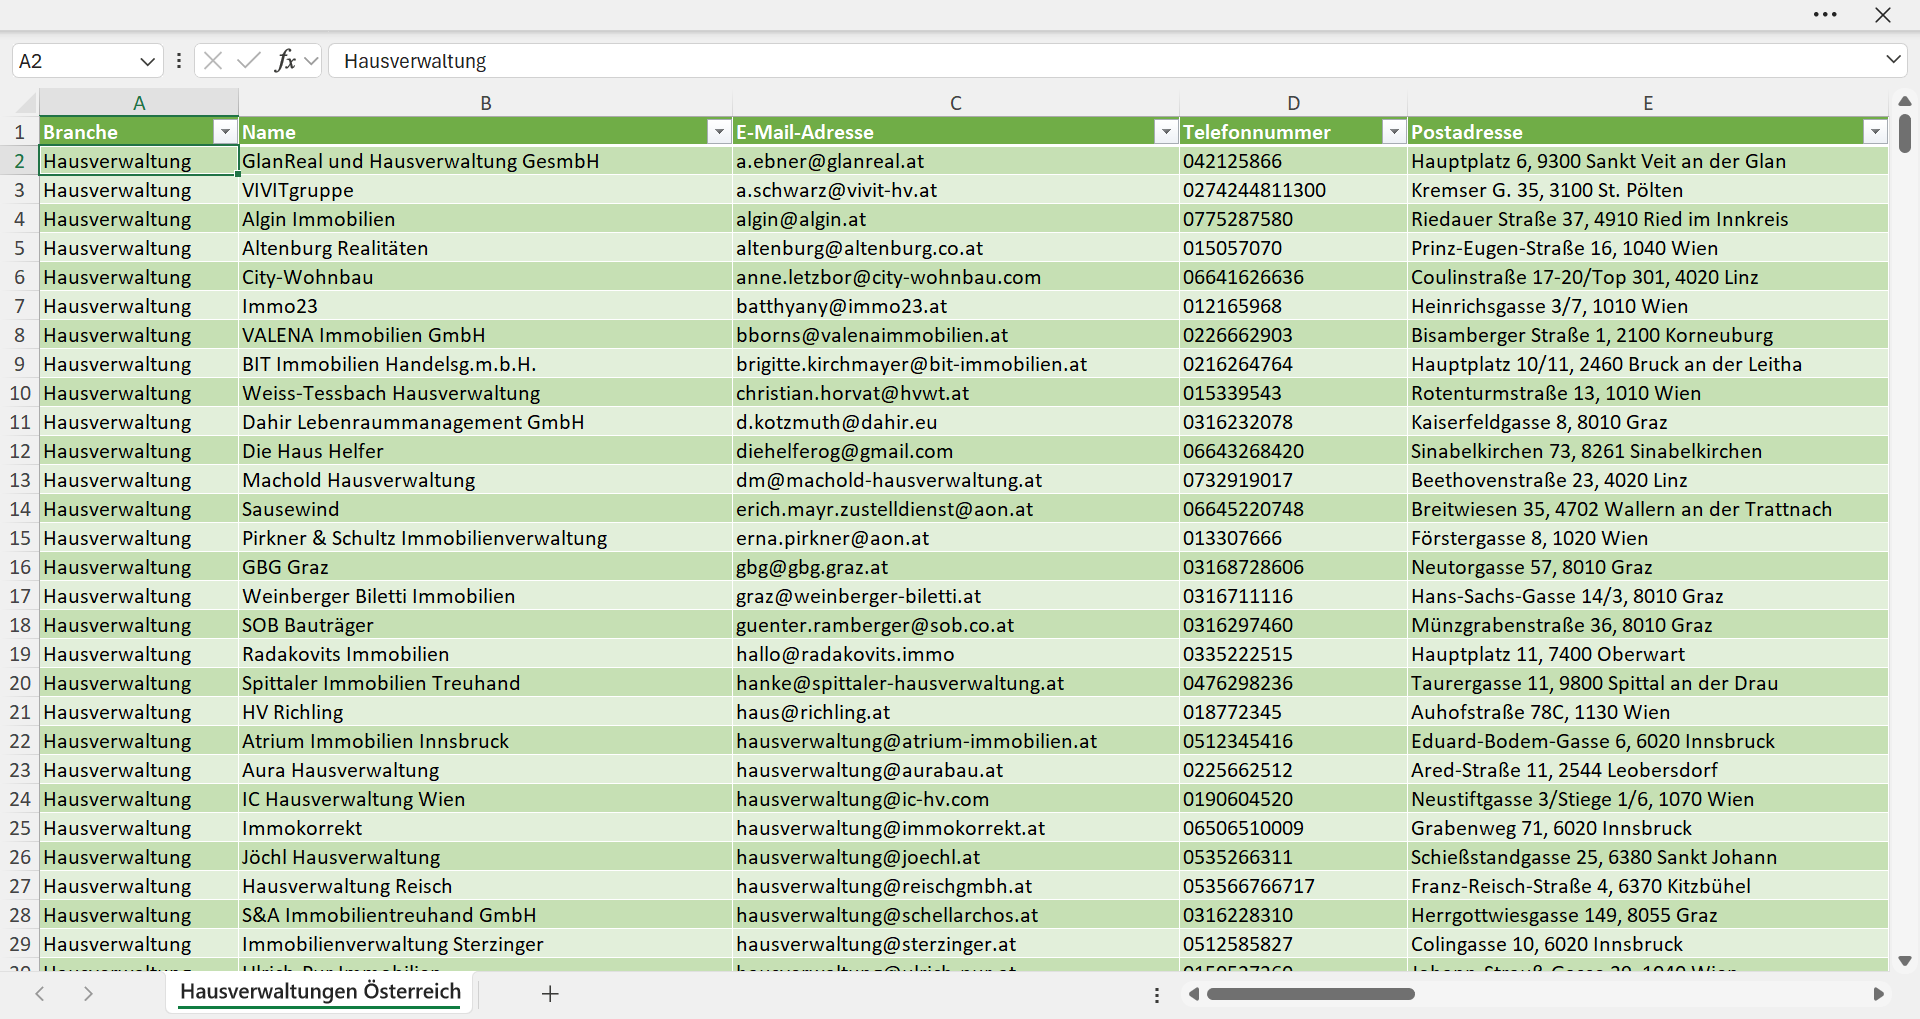The height and width of the screenshot is (1019, 1920).
Task: Click the Name Box showing A2
Action: point(75,61)
